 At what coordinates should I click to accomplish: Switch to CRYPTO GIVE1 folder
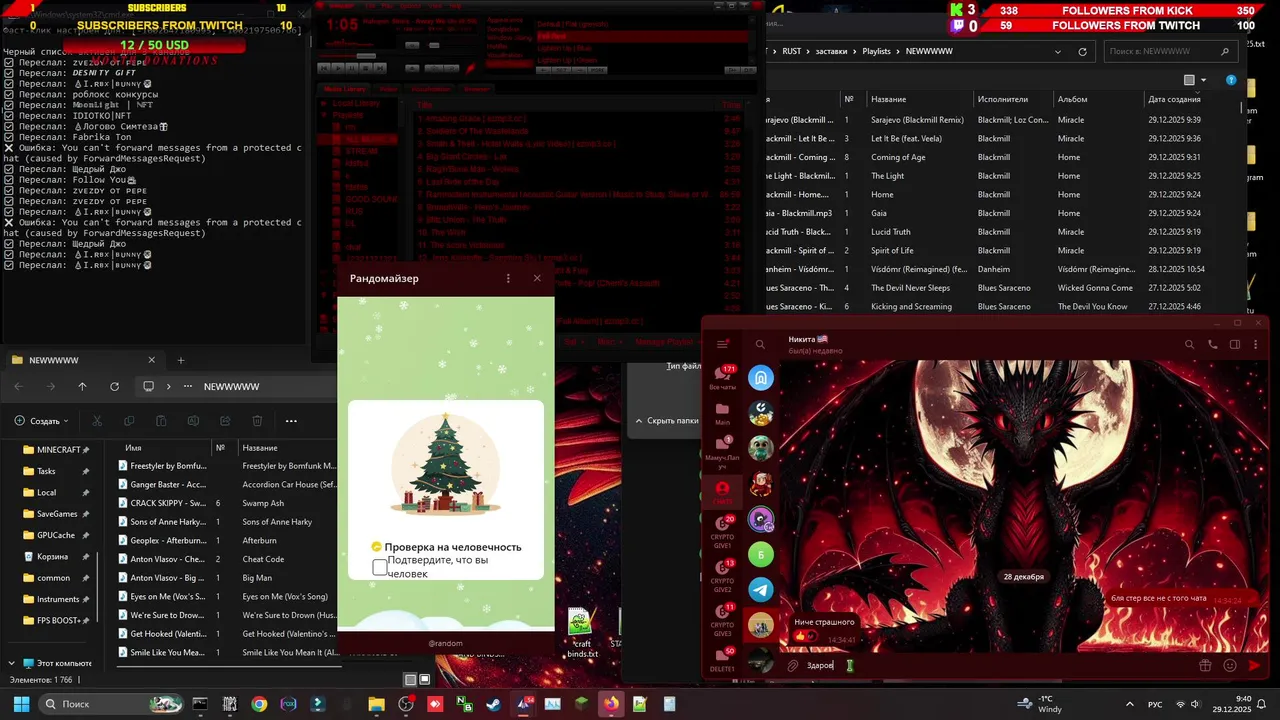tap(722, 531)
